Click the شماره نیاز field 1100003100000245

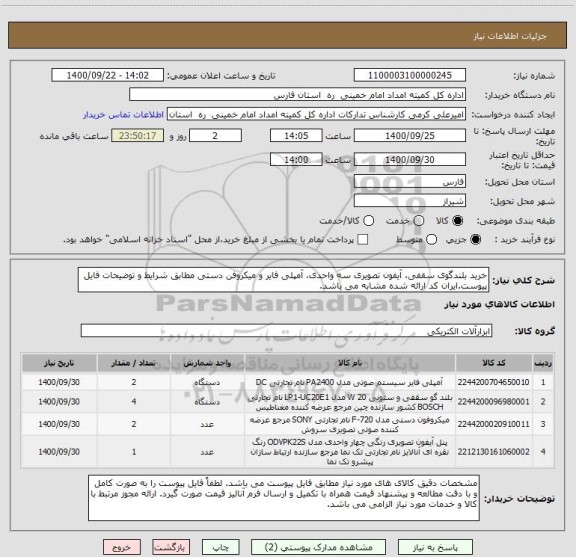410,75
